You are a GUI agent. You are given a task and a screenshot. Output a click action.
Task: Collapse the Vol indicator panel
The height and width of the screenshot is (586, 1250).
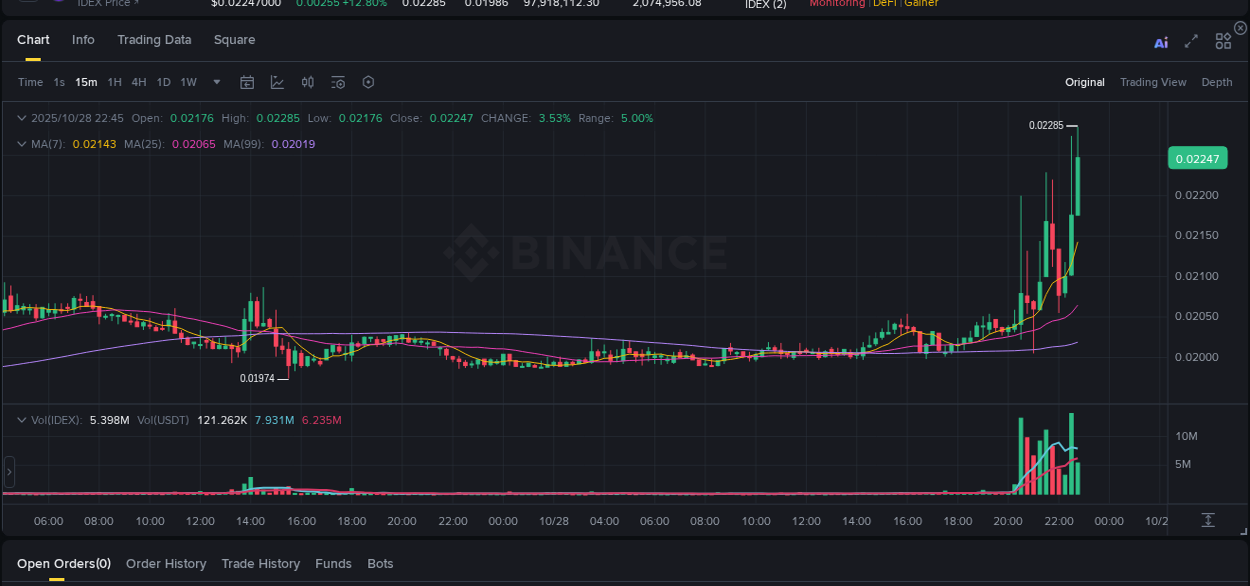click(x=21, y=420)
